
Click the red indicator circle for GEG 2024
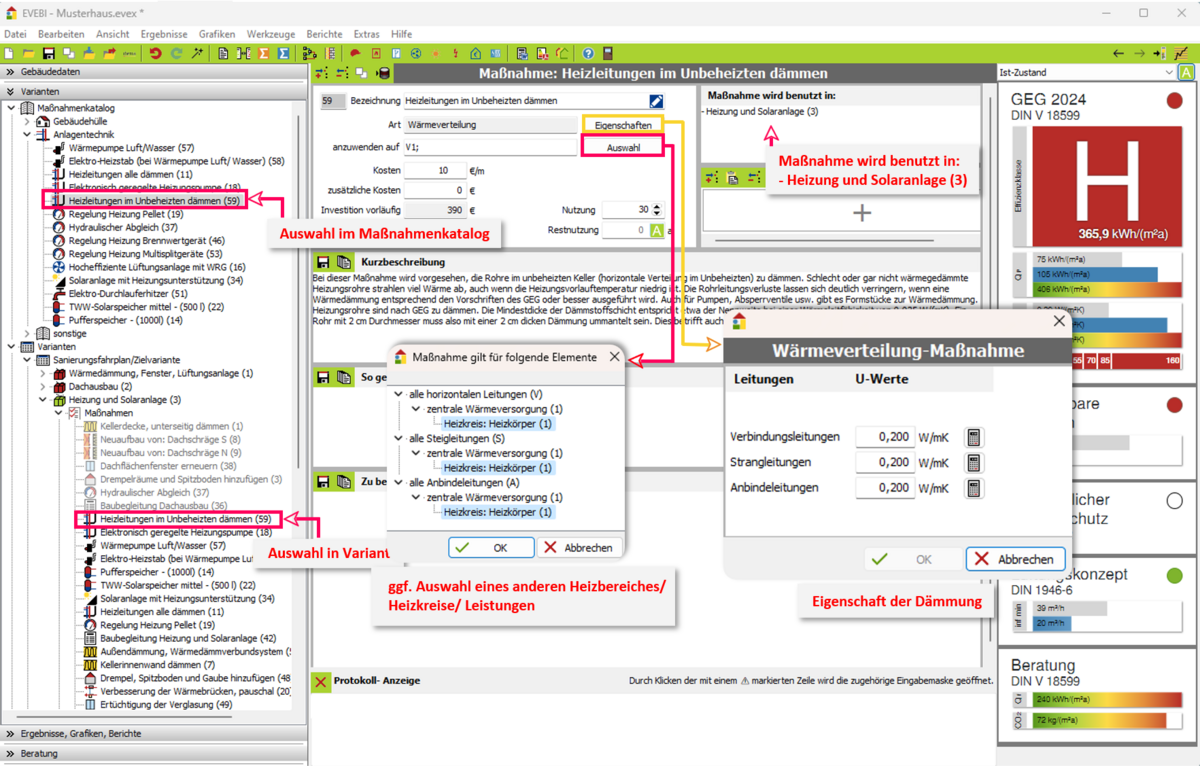1174,100
